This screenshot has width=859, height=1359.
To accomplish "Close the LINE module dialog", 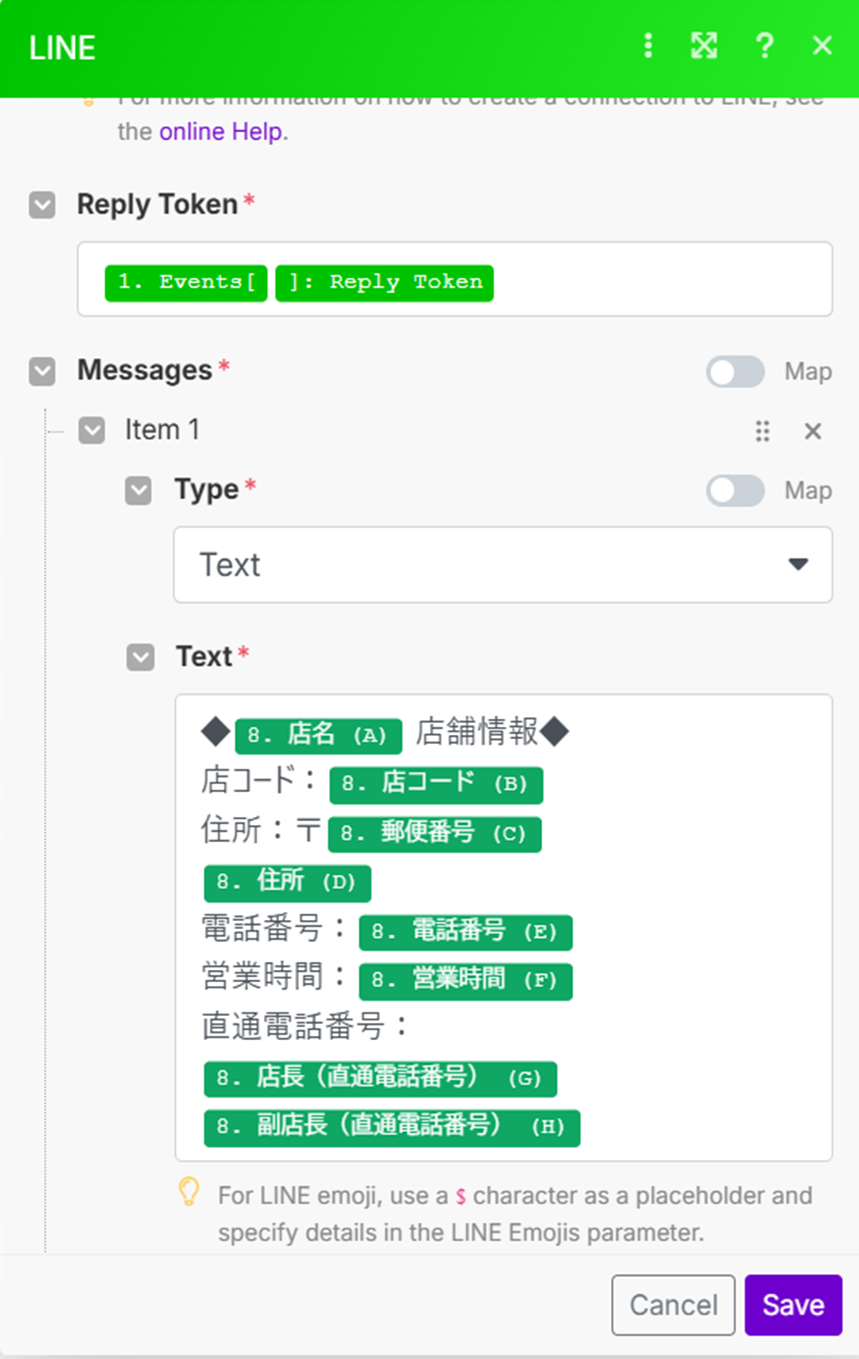I will tap(822, 45).
